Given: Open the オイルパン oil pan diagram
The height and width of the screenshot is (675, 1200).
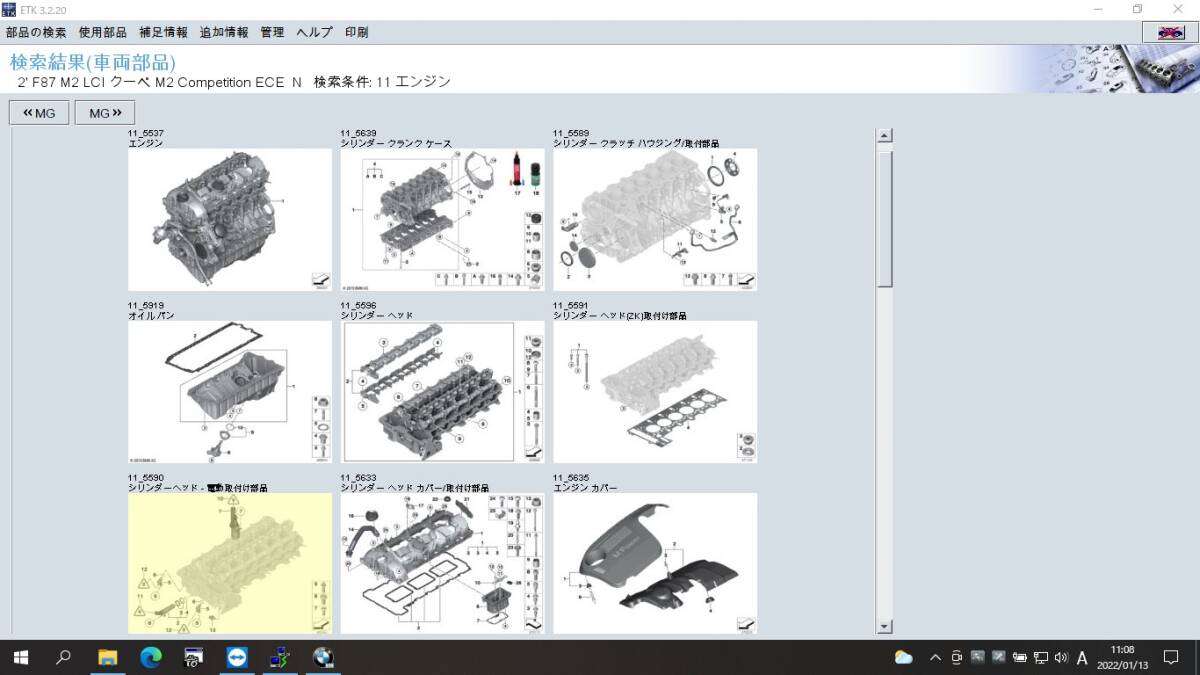Looking at the screenshot, I should pyautogui.click(x=229, y=392).
